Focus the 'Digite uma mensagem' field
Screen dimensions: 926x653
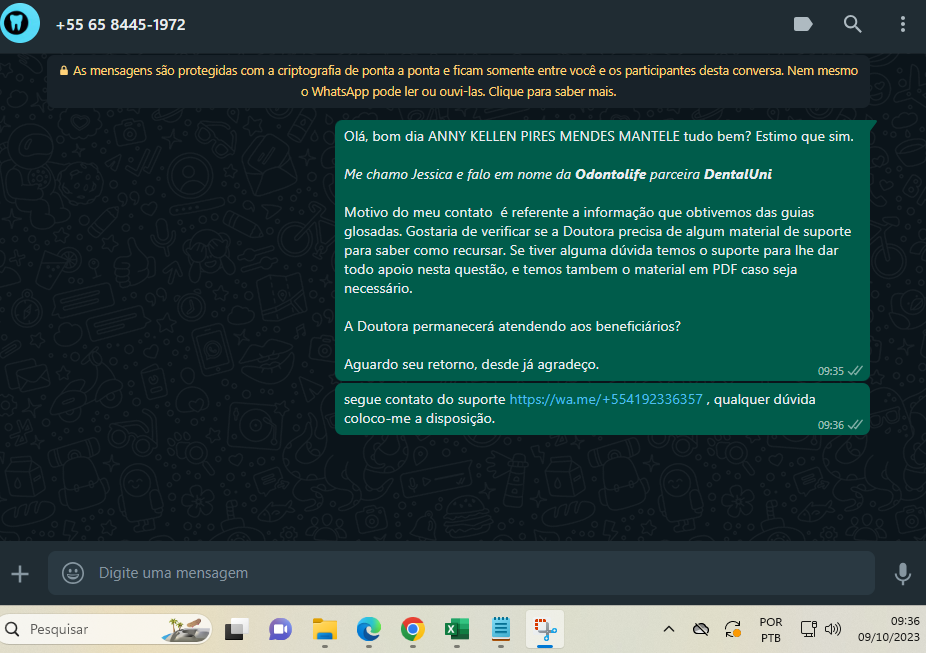pos(461,573)
